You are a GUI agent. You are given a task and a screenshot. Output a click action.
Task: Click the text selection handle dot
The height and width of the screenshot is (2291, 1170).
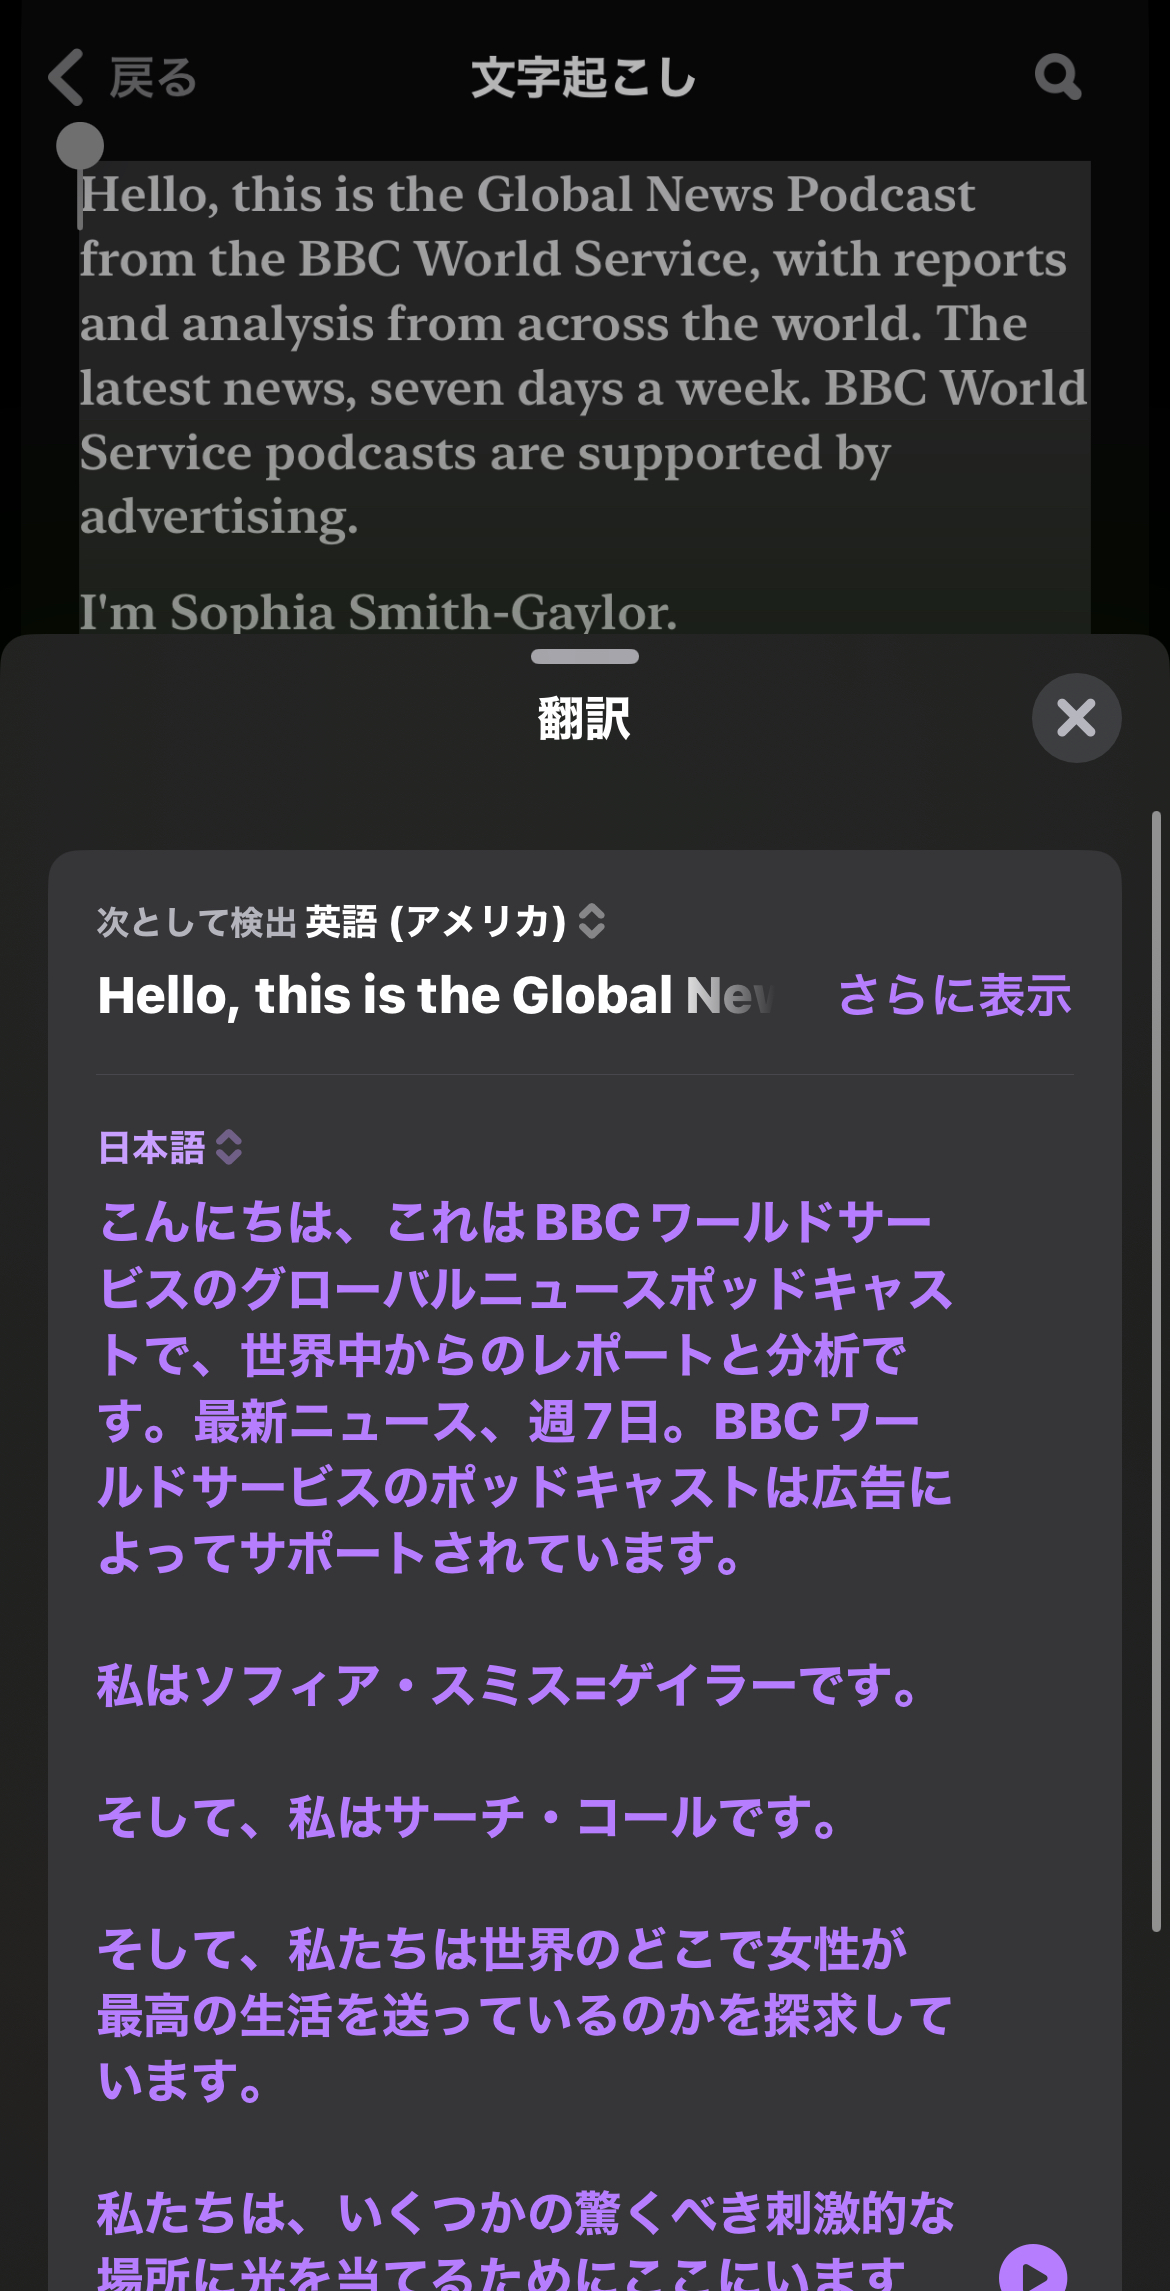(x=80, y=146)
